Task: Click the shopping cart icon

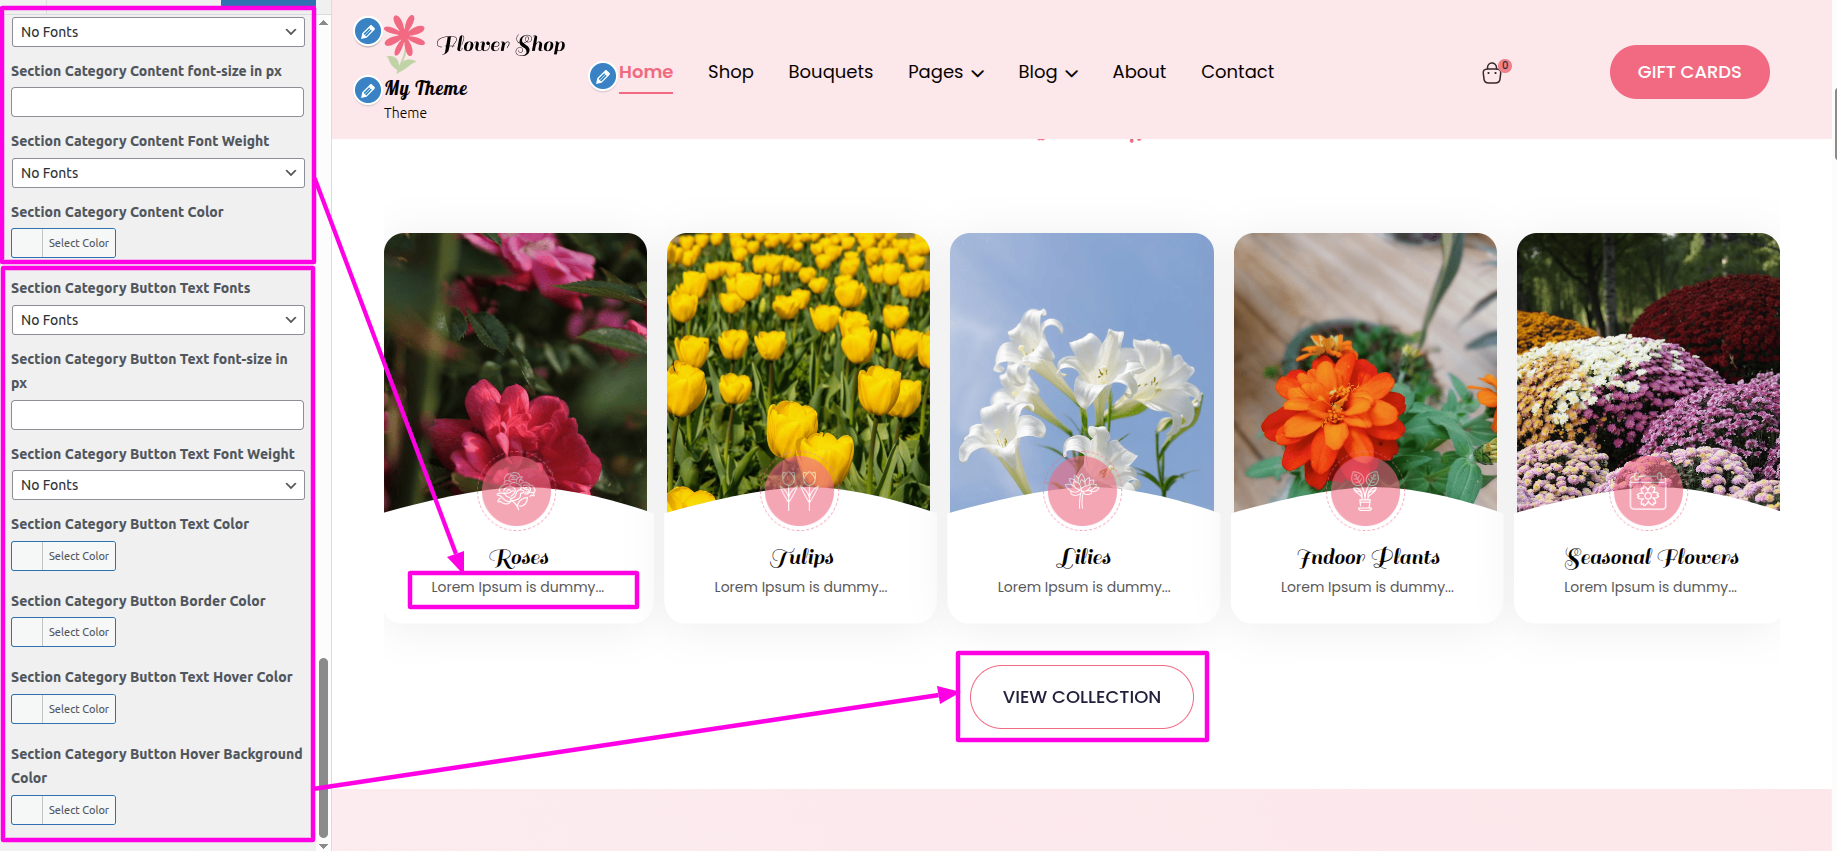Action: pyautogui.click(x=1491, y=73)
